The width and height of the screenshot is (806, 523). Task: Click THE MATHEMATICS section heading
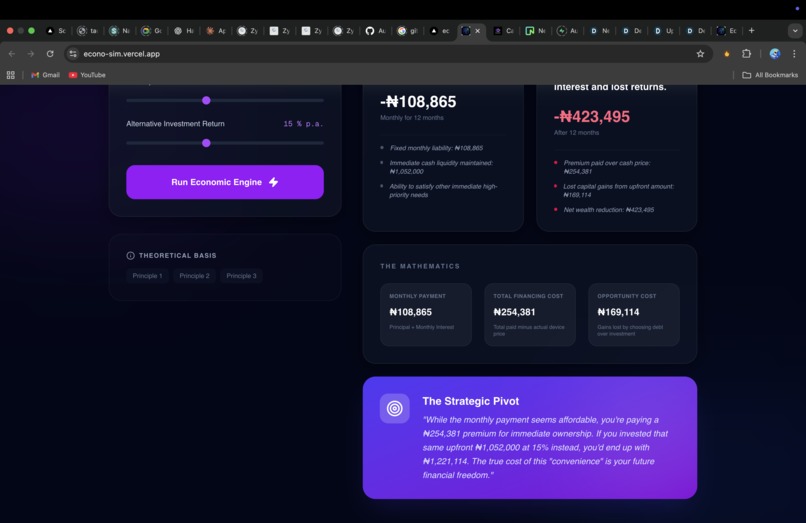[x=420, y=266]
